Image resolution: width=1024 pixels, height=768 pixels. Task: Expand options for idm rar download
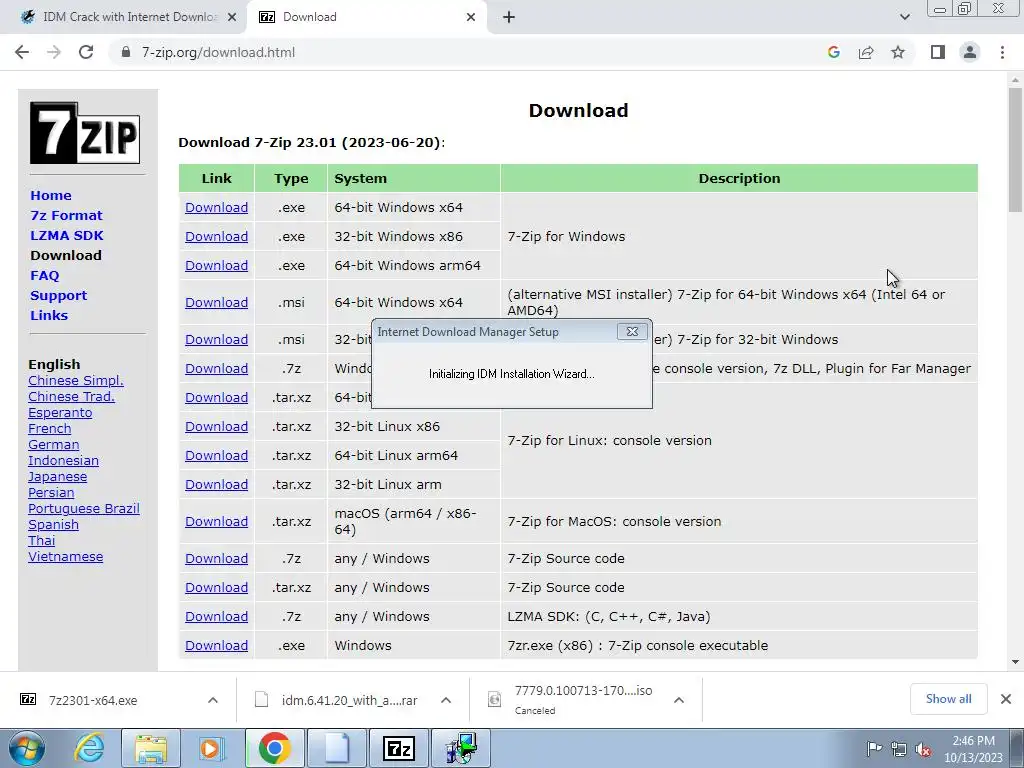coord(446,700)
